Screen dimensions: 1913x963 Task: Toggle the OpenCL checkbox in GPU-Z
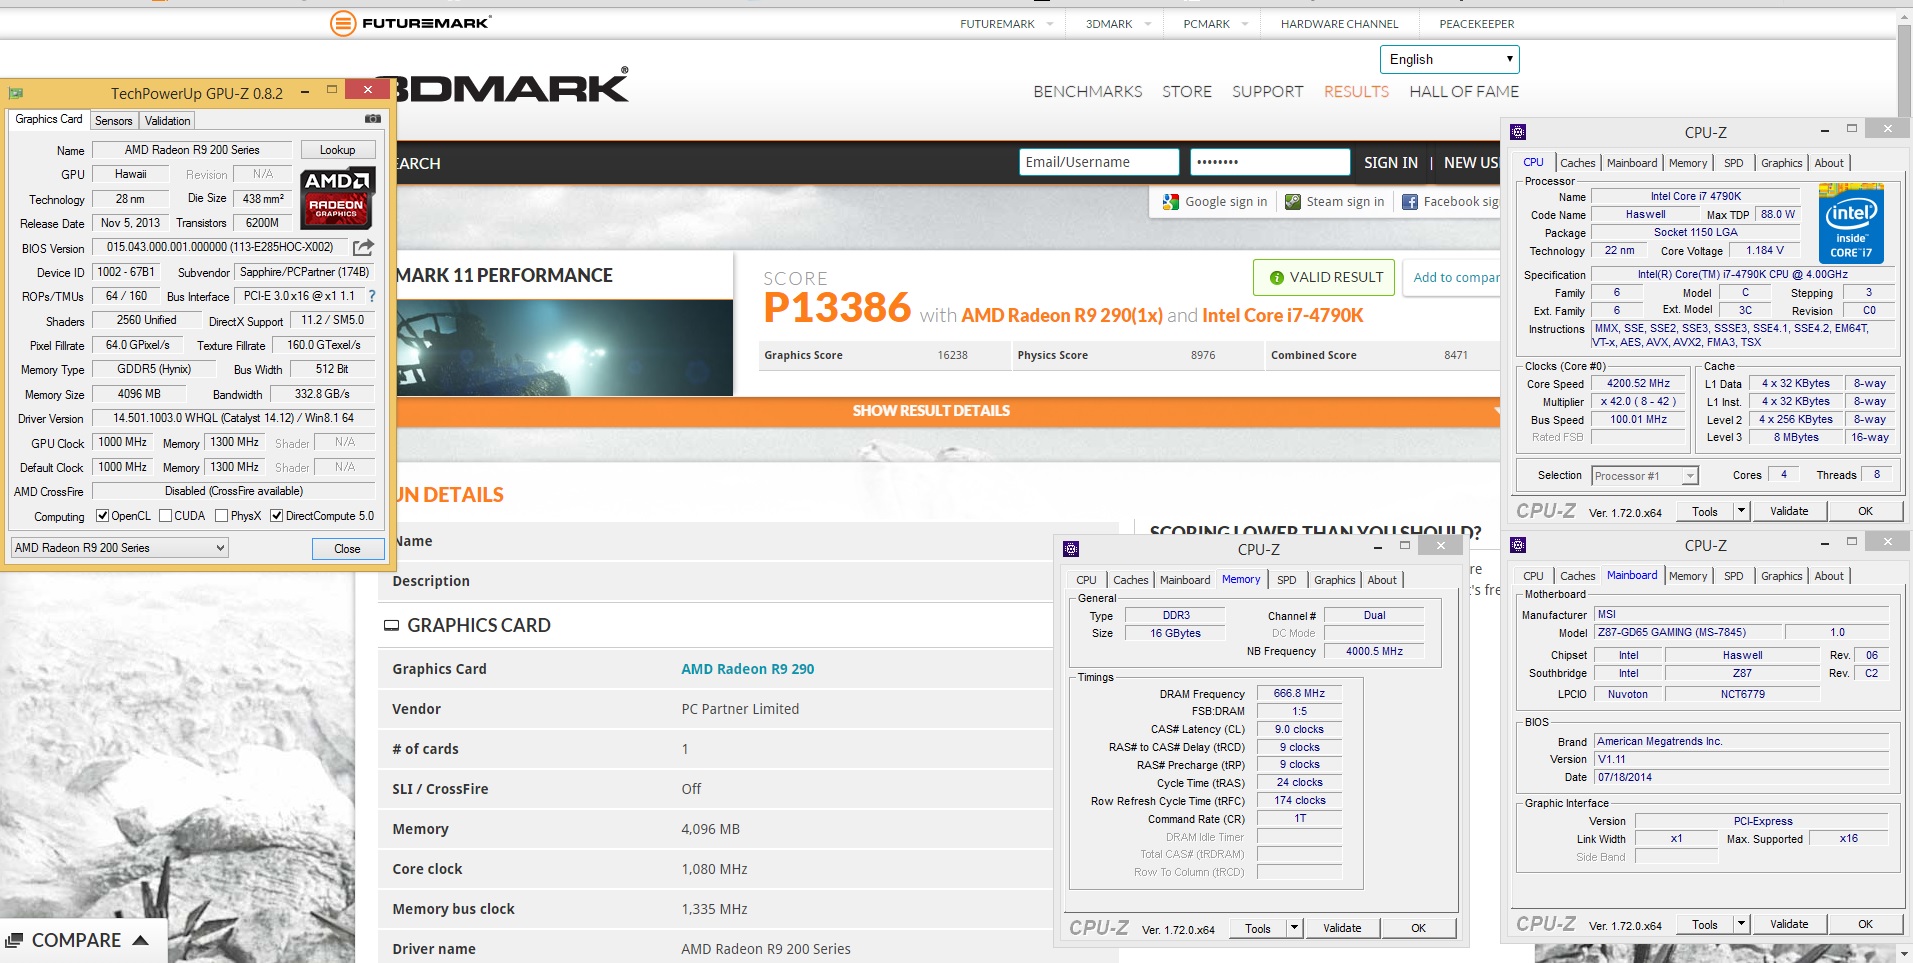tap(102, 516)
